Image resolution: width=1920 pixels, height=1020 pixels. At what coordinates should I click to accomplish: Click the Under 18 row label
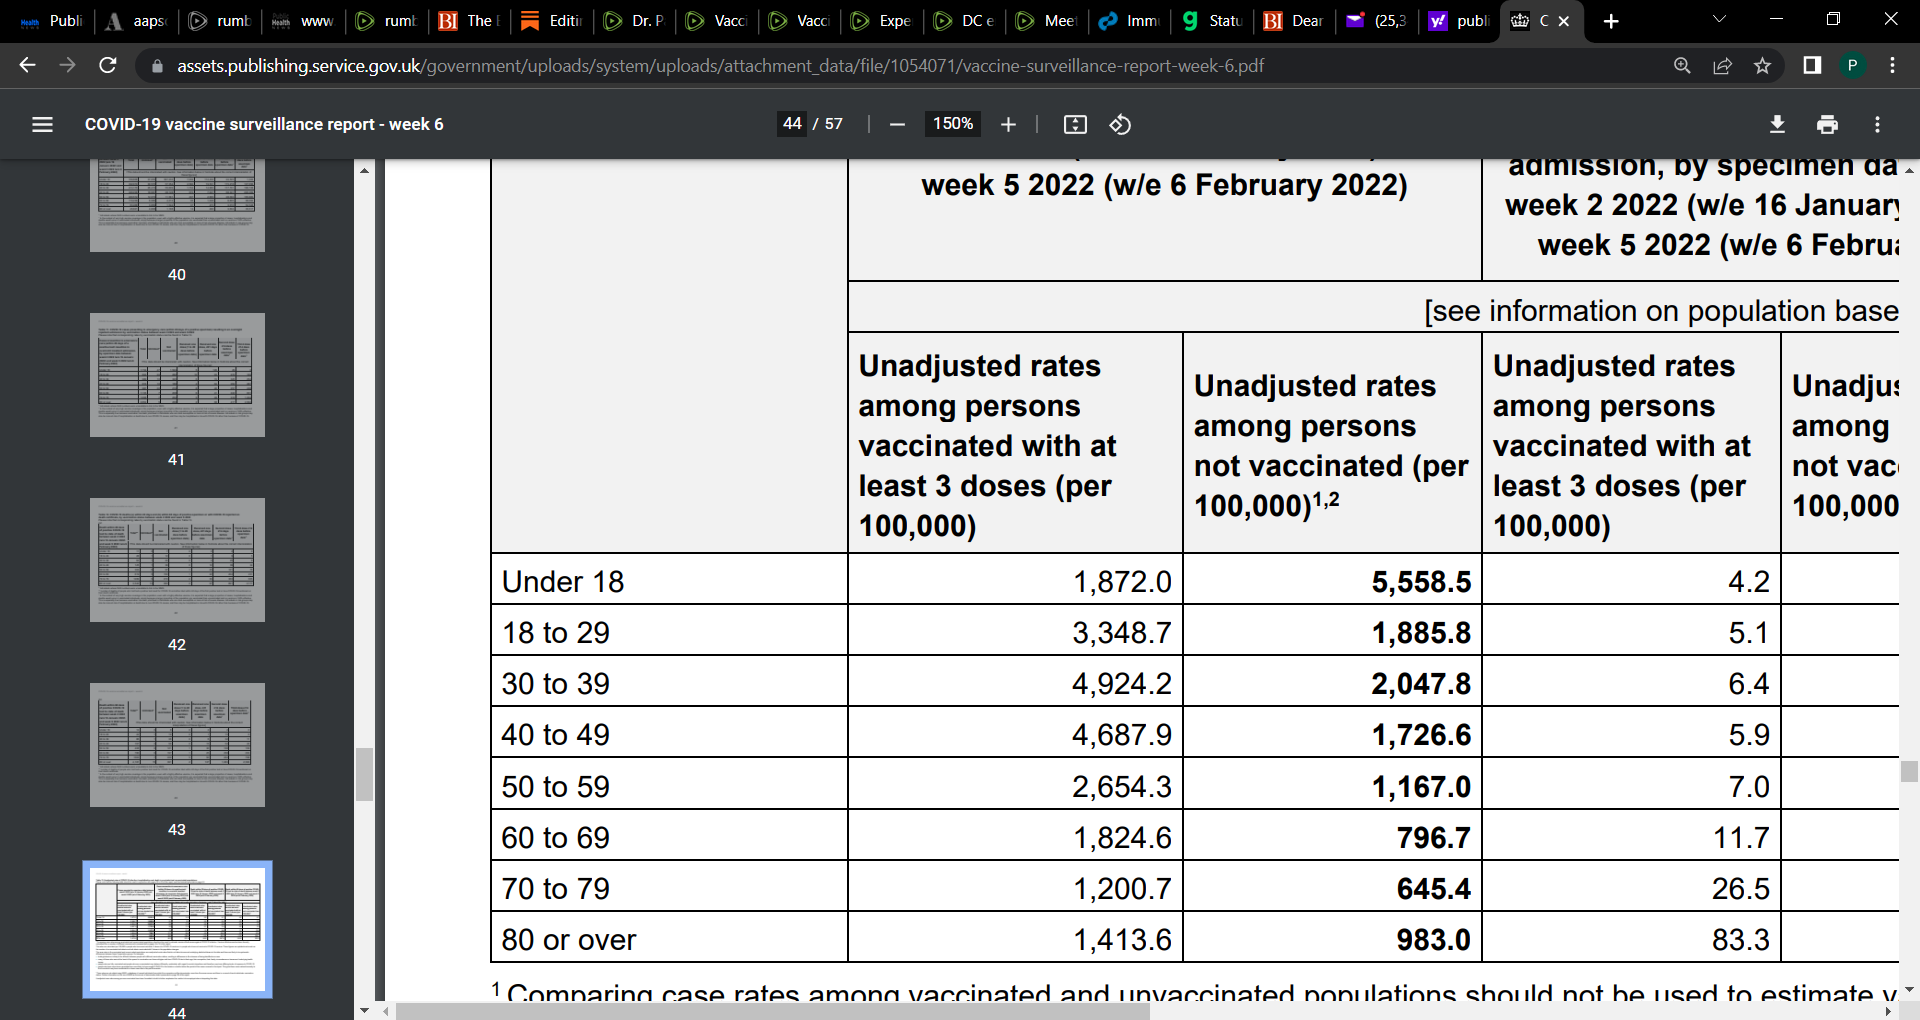pyautogui.click(x=562, y=581)
